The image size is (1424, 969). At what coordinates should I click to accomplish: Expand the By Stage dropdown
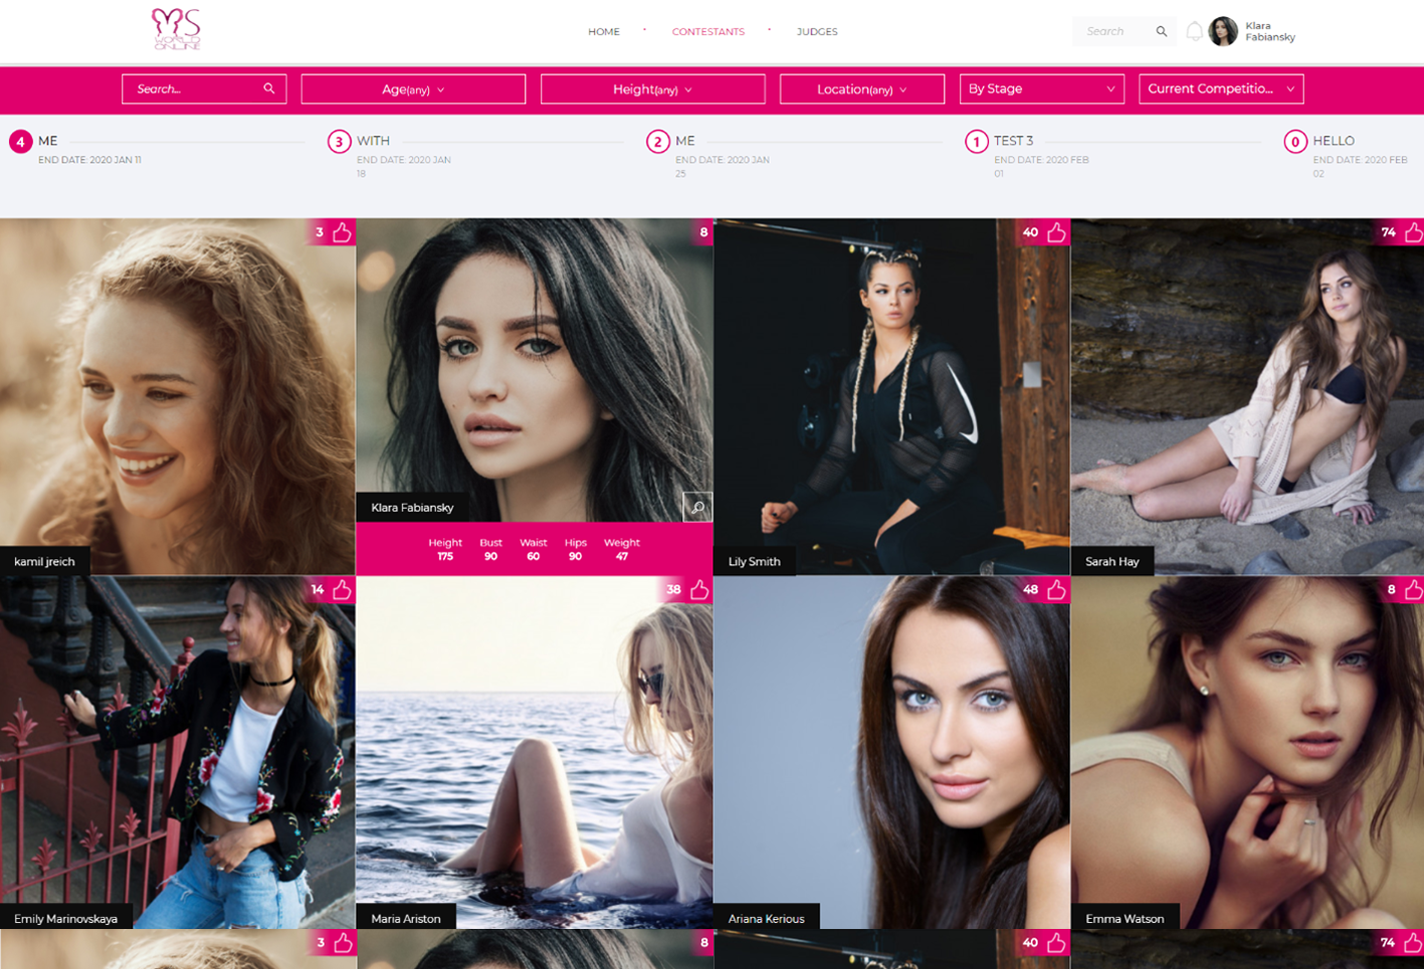(1041, 89)
